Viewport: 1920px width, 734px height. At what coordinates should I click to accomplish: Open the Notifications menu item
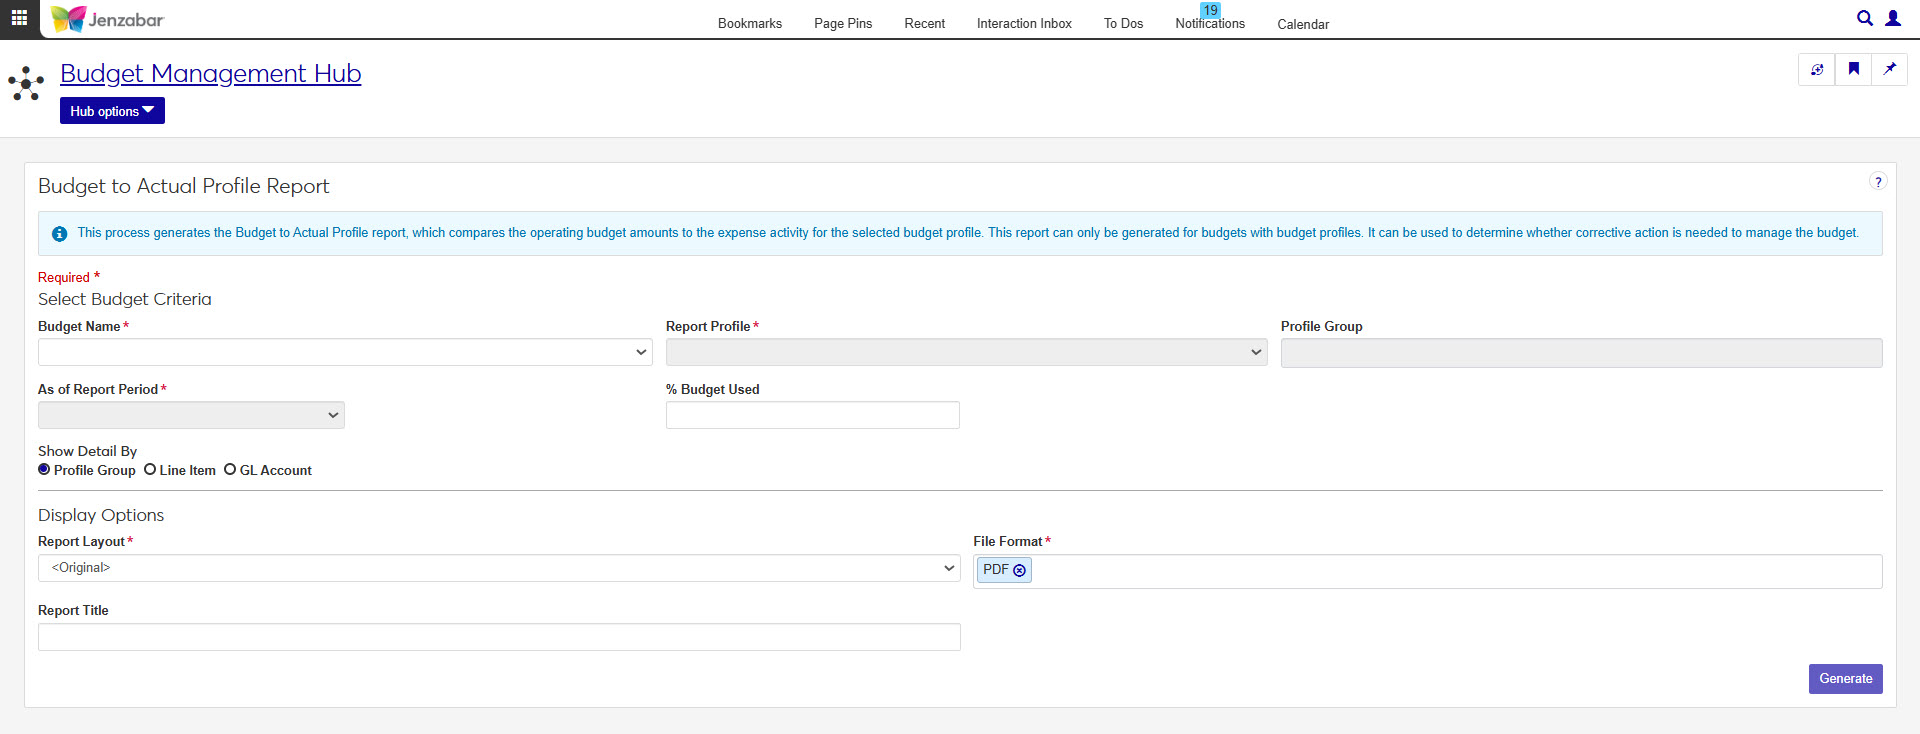click(1209, 23)
